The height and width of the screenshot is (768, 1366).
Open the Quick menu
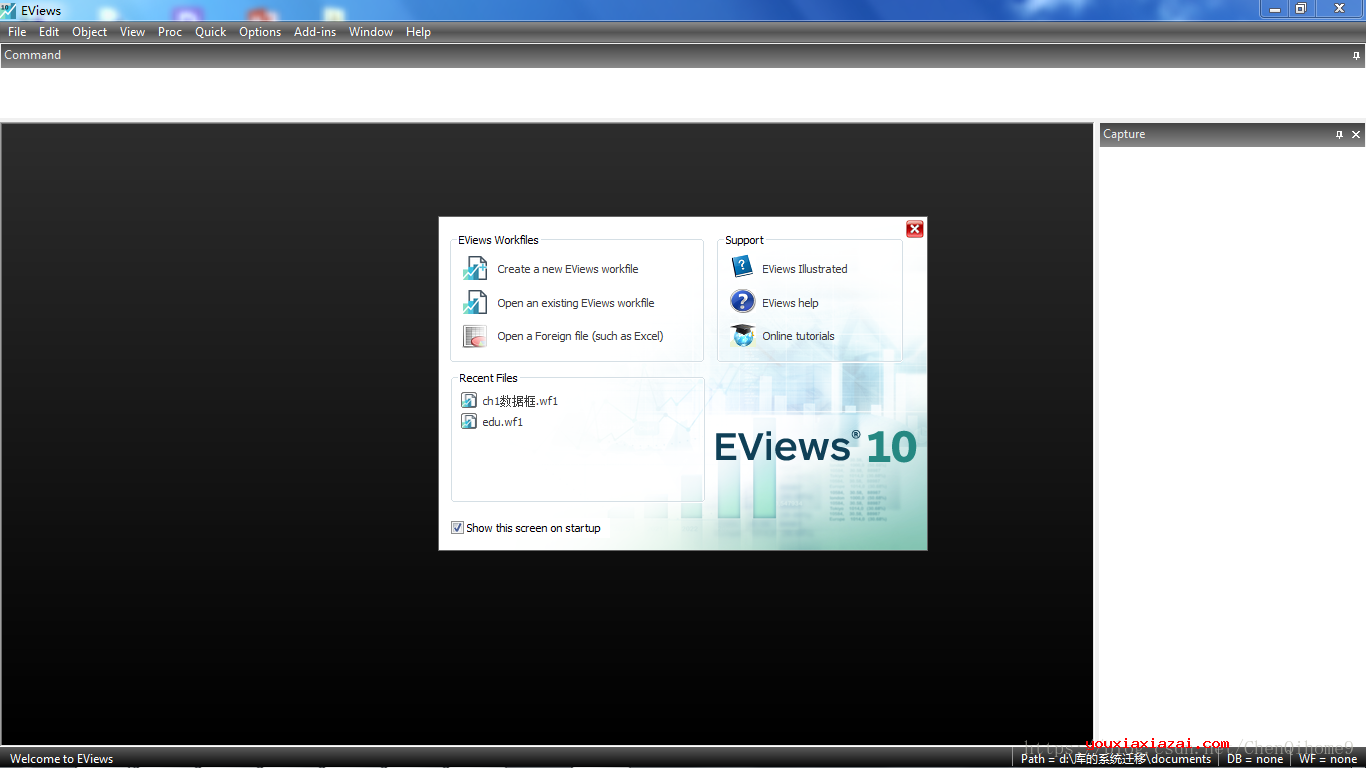coord(211,32)
